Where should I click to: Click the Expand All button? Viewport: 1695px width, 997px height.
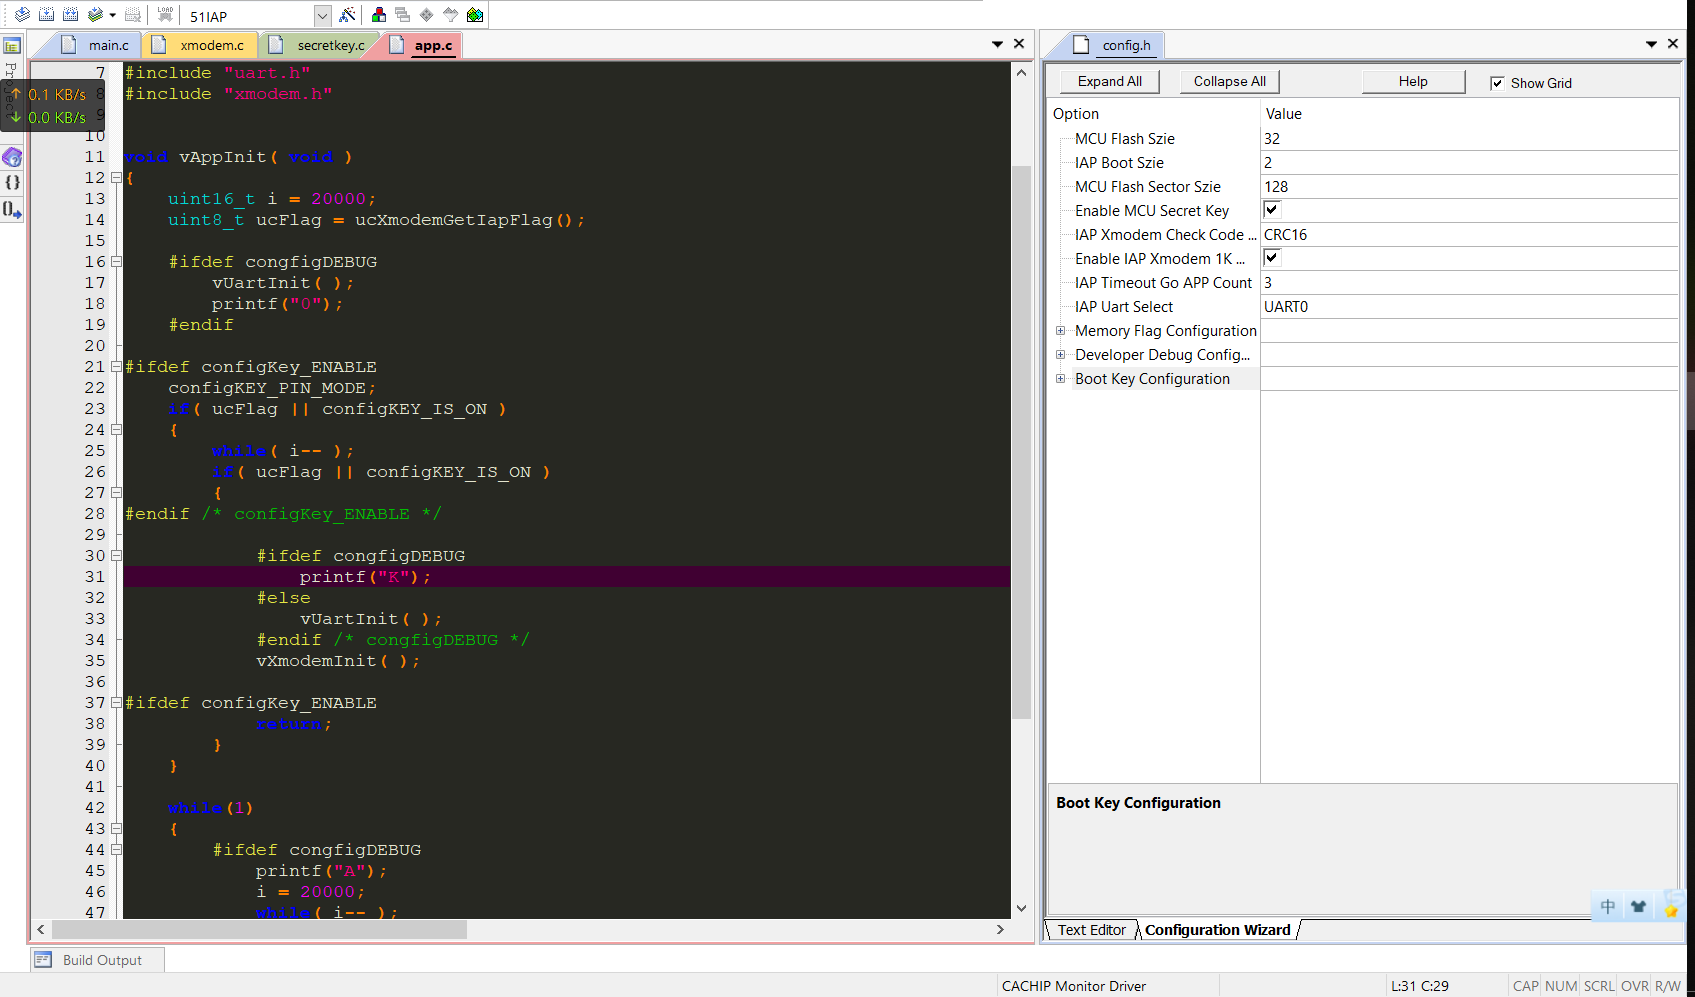[1109, 82]
